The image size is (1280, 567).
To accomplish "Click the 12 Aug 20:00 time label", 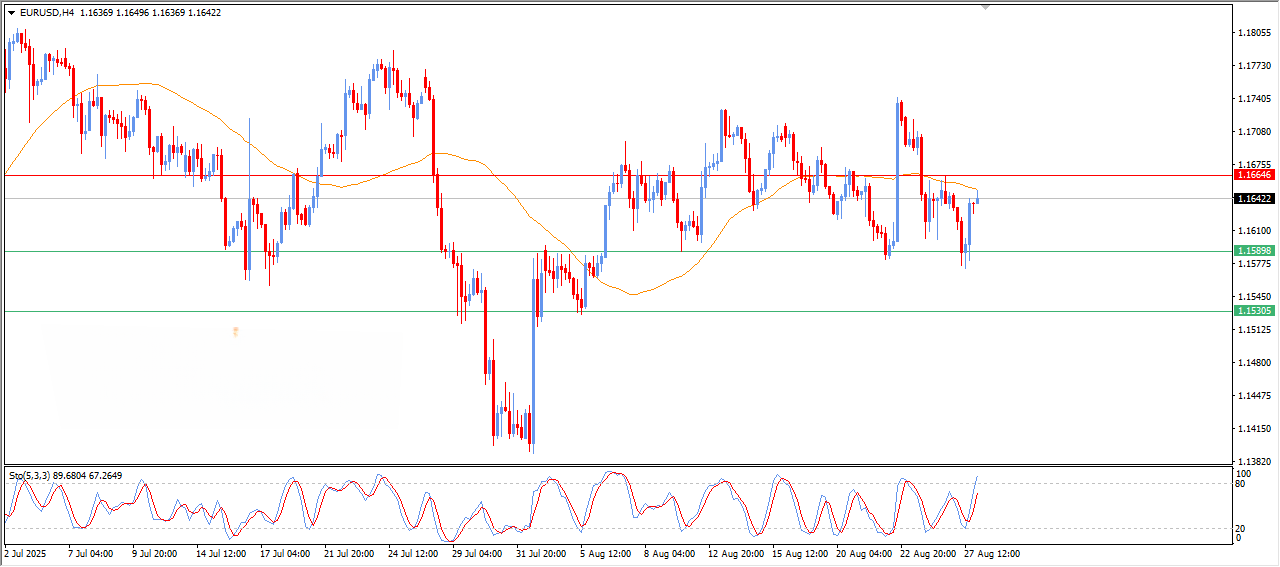I will pyautogui.click(x=734, y=553).
